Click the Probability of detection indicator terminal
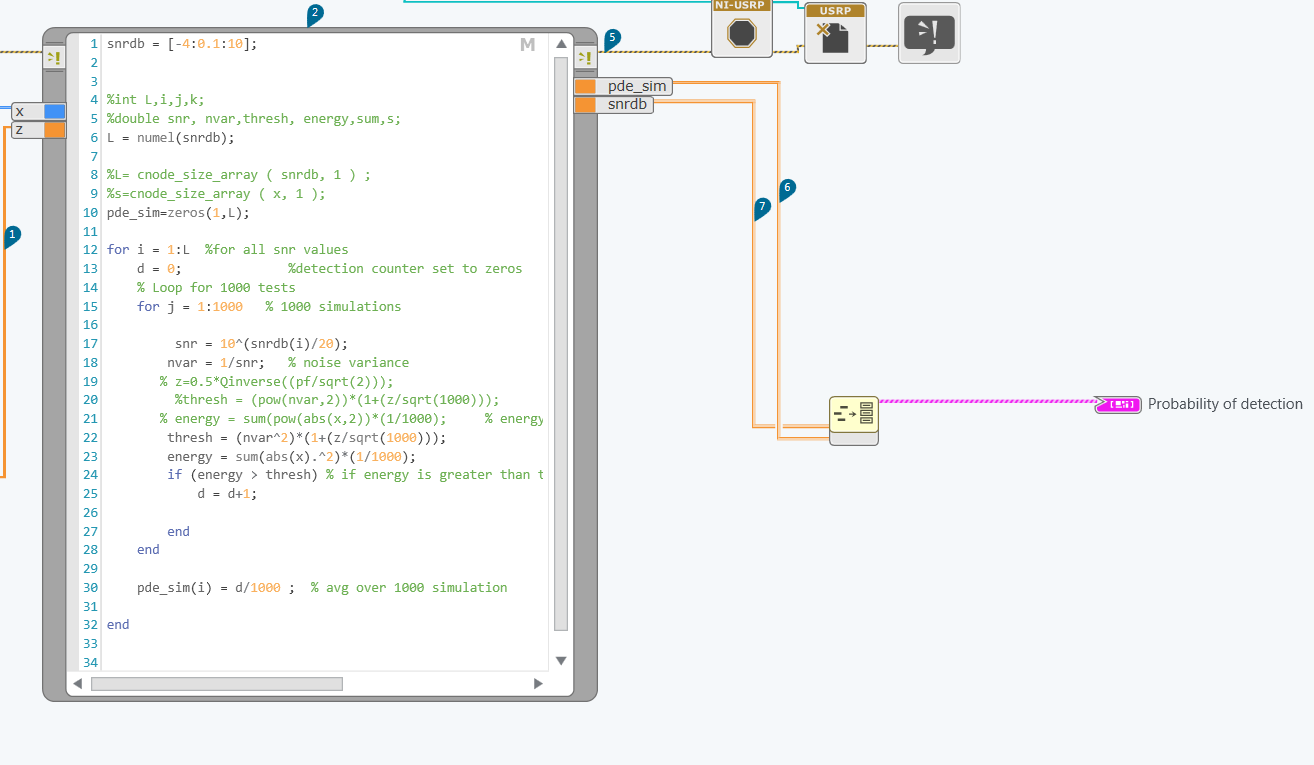The image size is (1314, 765). [x=1117, y=404]
